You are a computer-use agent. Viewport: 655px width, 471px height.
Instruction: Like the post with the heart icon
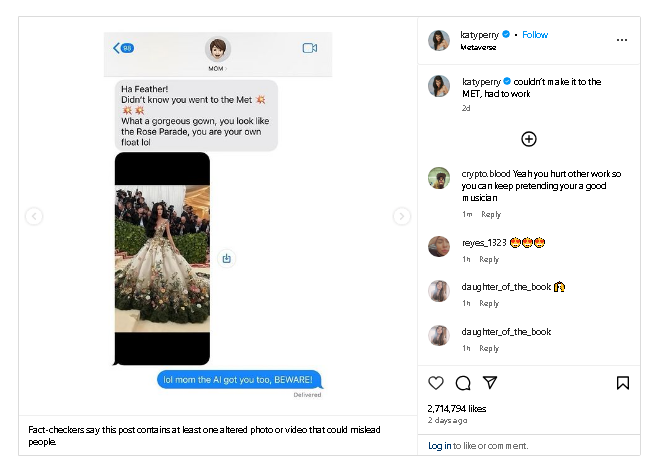pyautogui.click(x=436, y=383)
